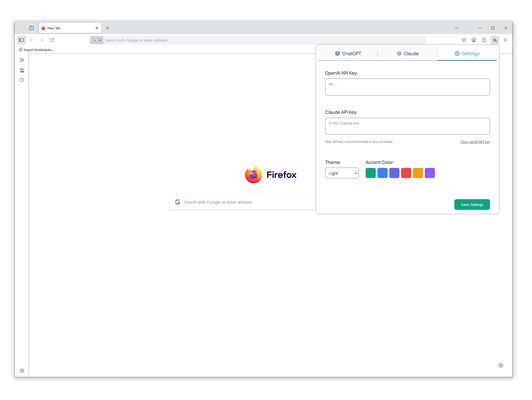Open the search engine selector in address bar

(97, 40)
